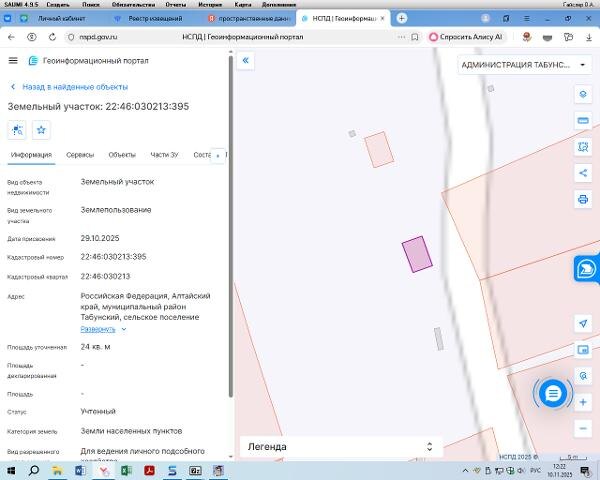Open taskbar notification center

(x=585, y=470)
